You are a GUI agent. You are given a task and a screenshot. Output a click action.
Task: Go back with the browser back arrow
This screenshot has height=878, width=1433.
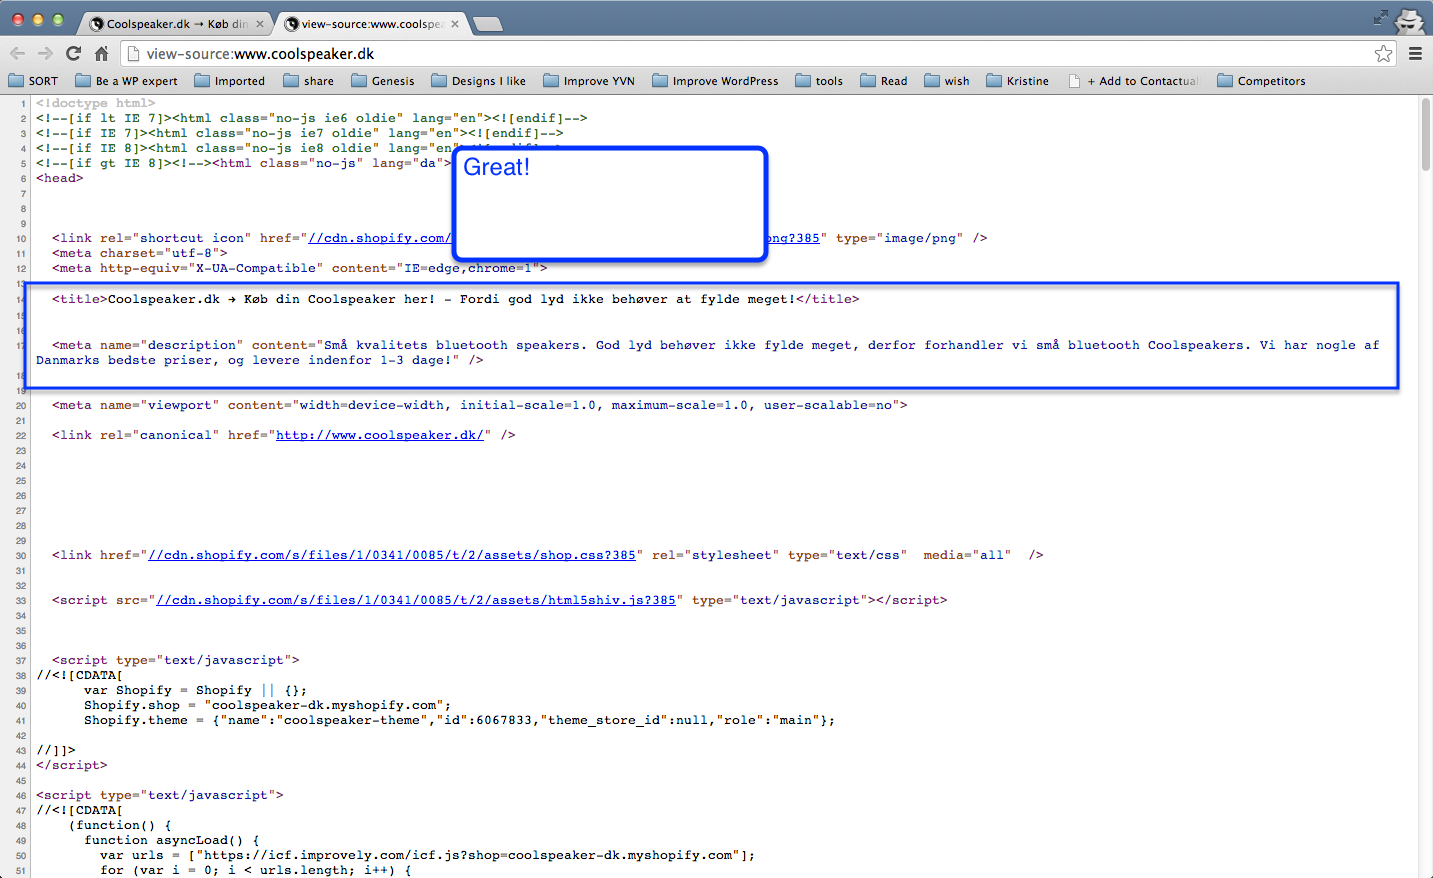17,54
